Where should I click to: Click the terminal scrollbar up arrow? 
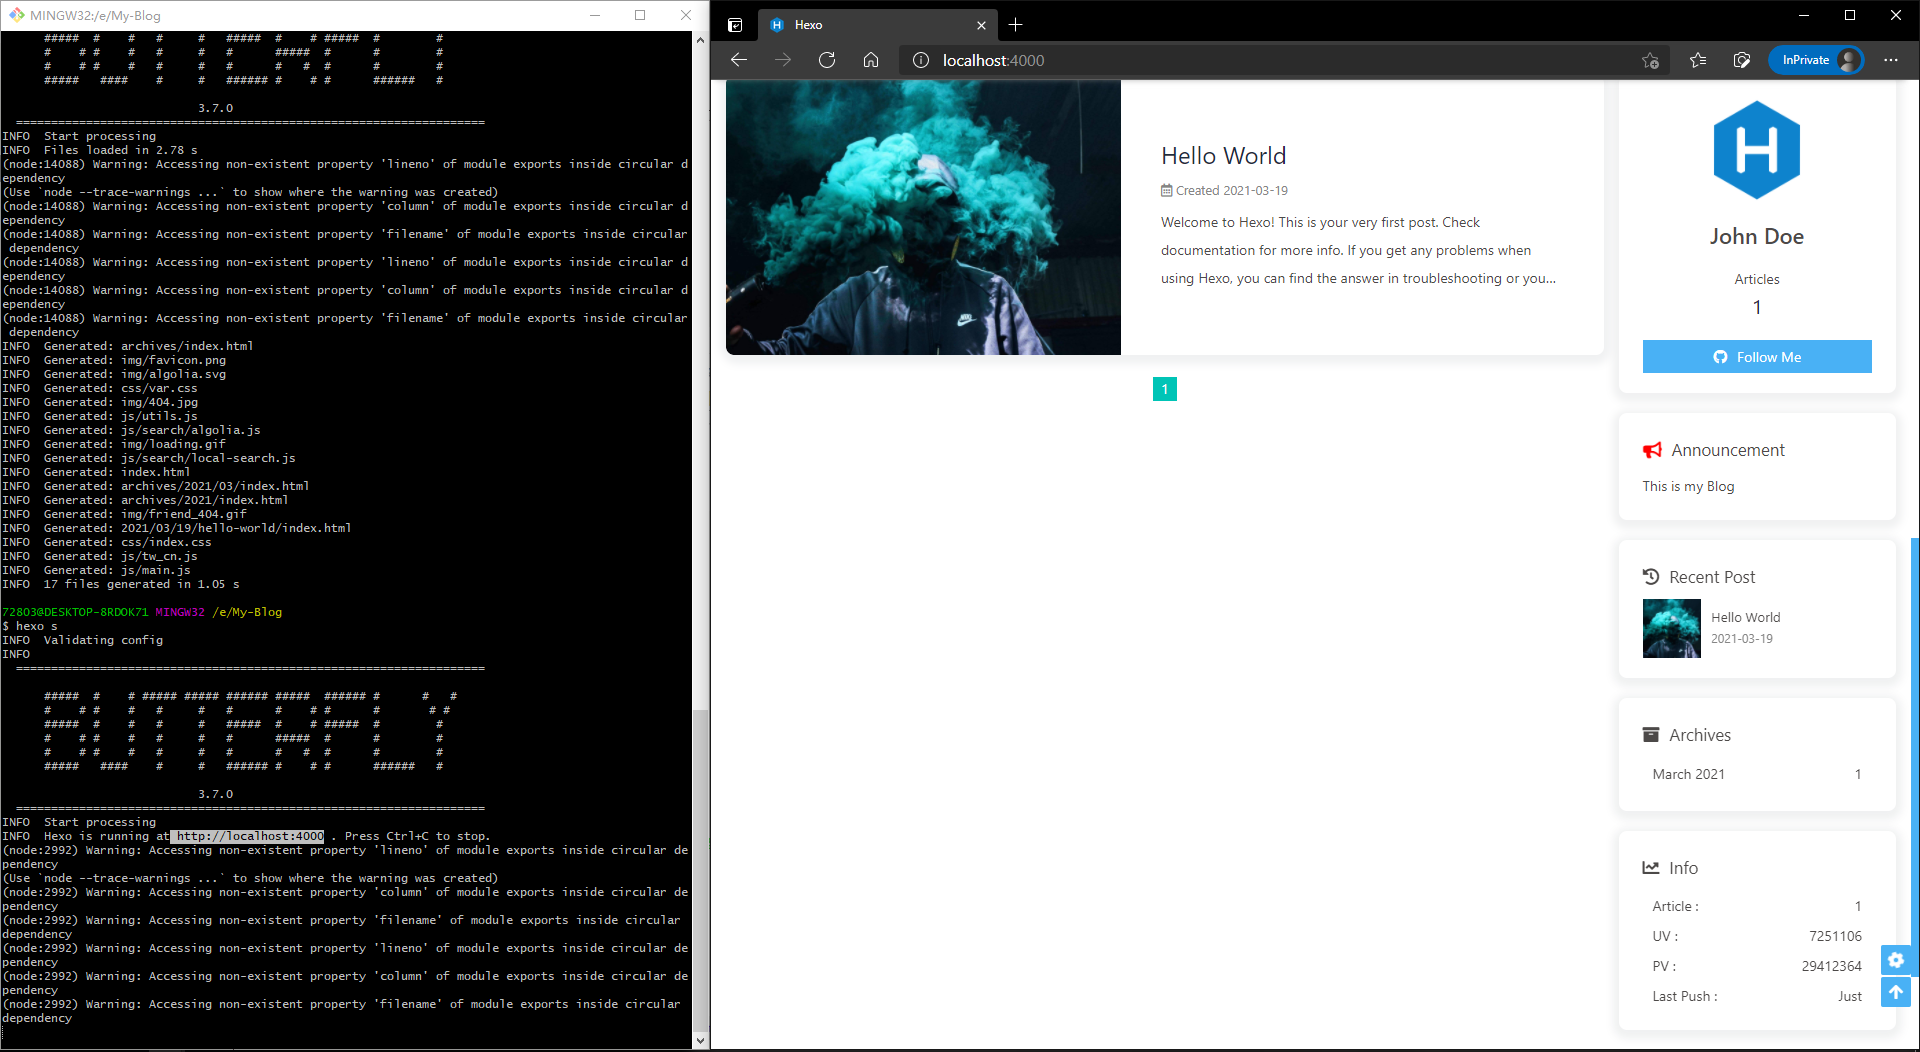pos(700,40)
